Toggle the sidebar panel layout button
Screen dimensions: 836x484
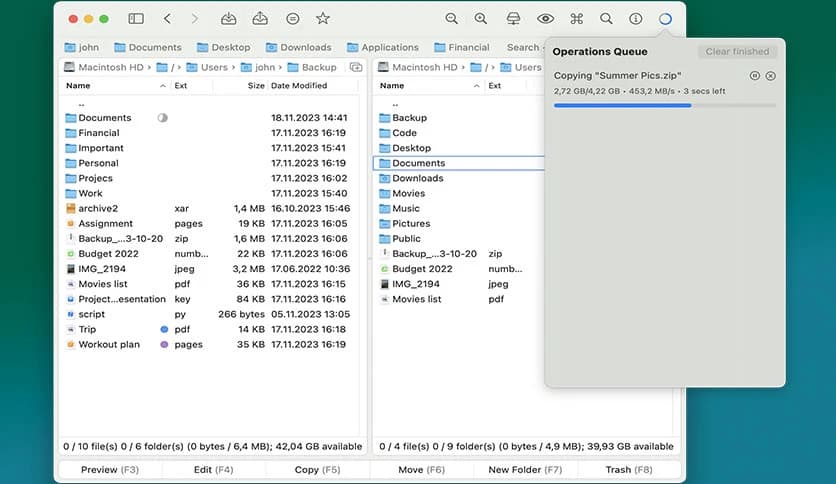pyautogui.click(x=136, y=18)
